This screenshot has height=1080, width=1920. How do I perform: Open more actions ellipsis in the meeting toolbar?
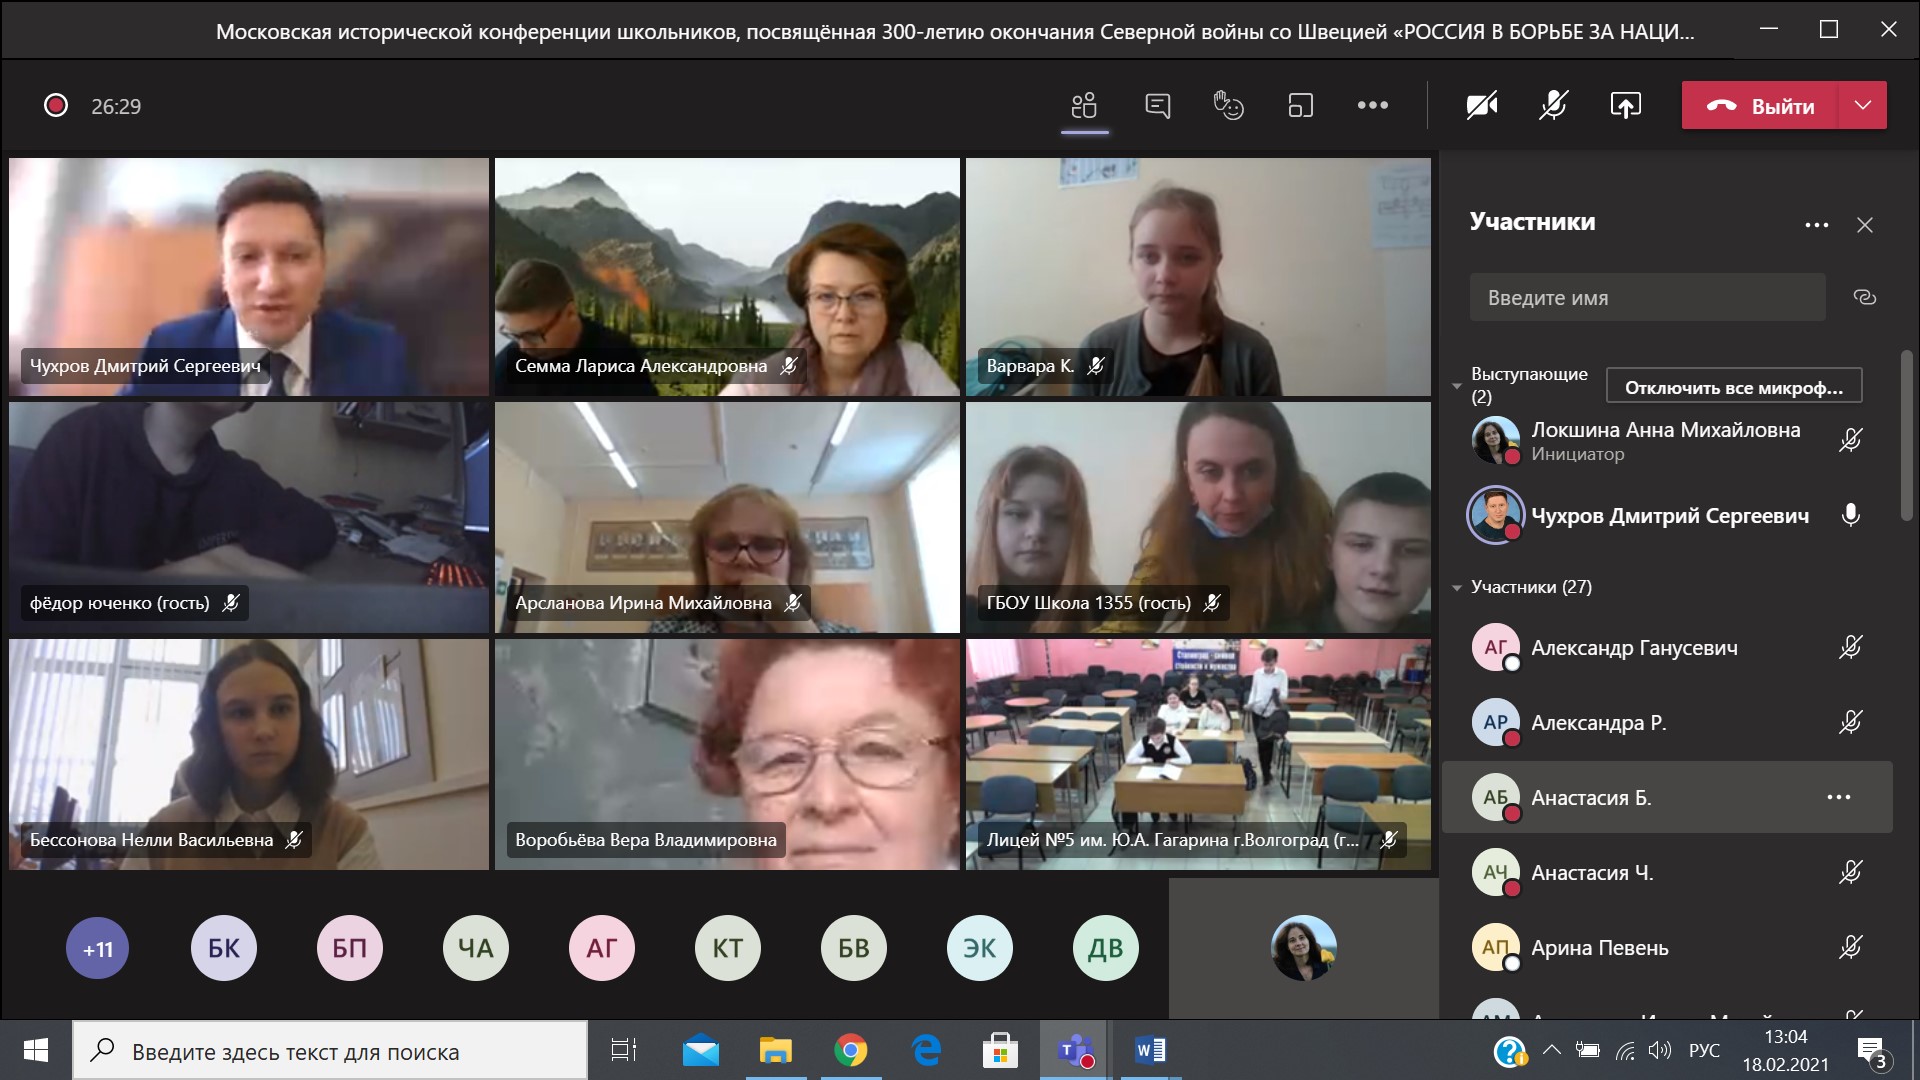1372,105
